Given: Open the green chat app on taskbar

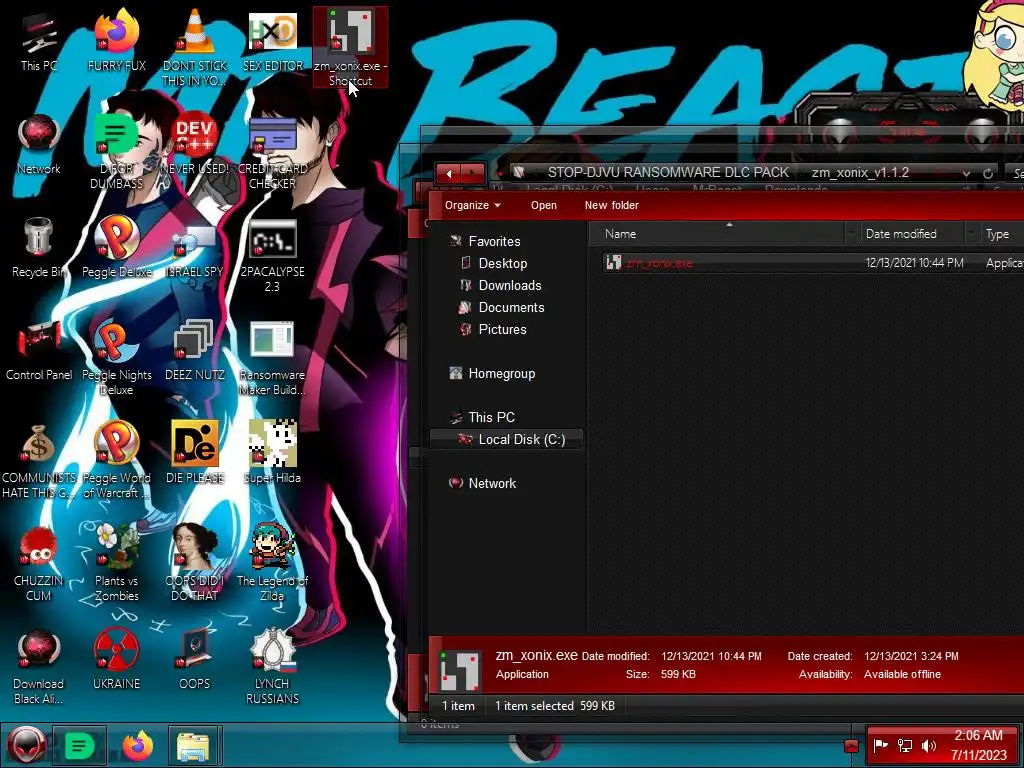Looking at the screenshot, I should (79, 746).
